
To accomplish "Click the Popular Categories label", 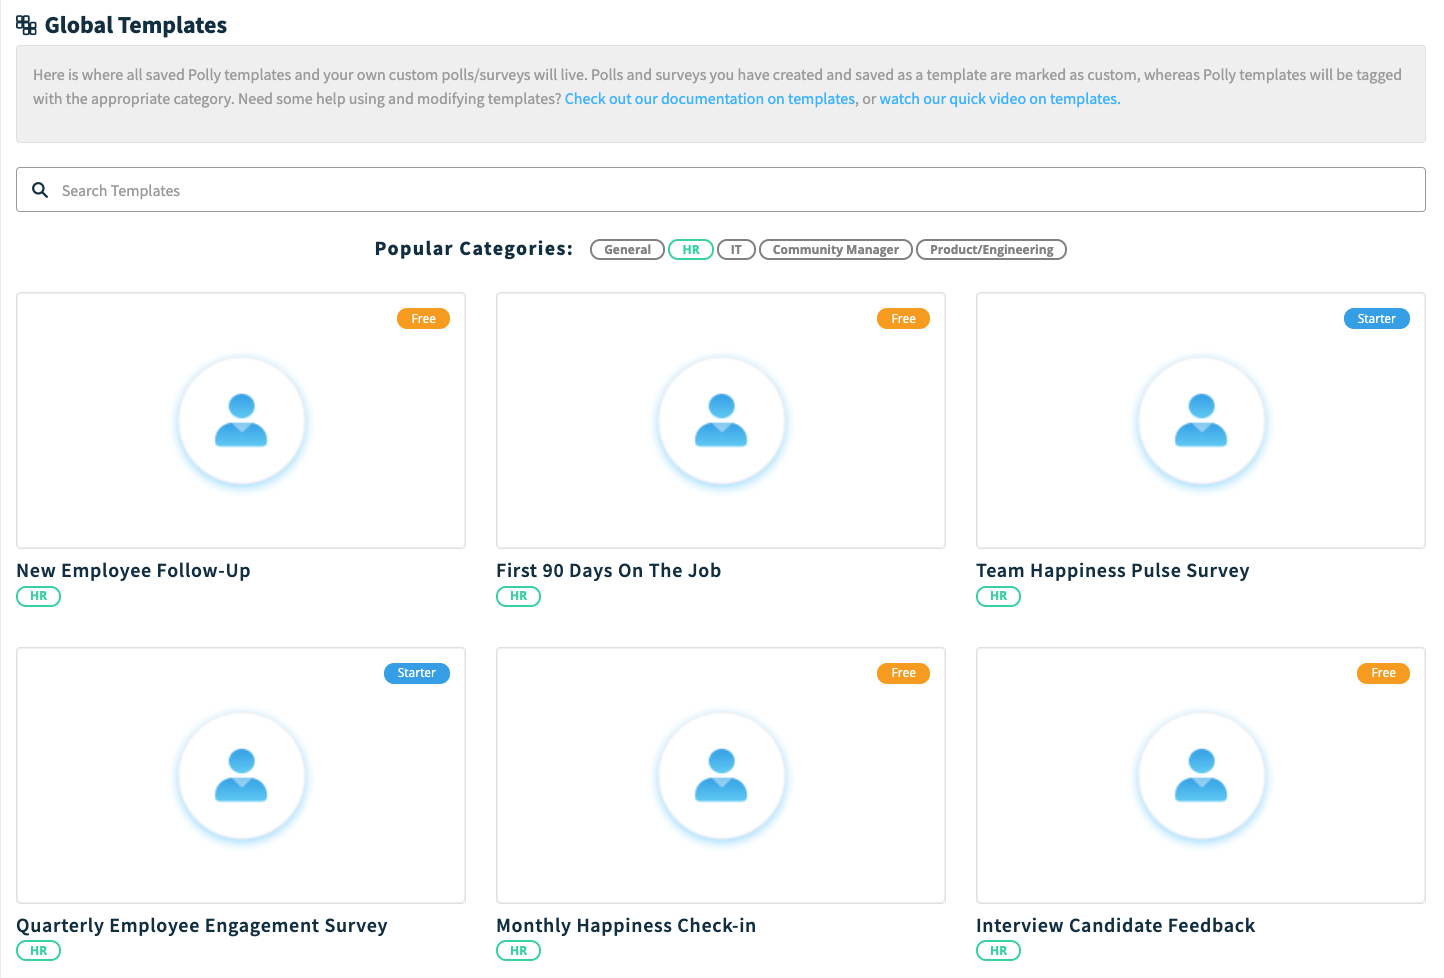I will pos(474,249).
